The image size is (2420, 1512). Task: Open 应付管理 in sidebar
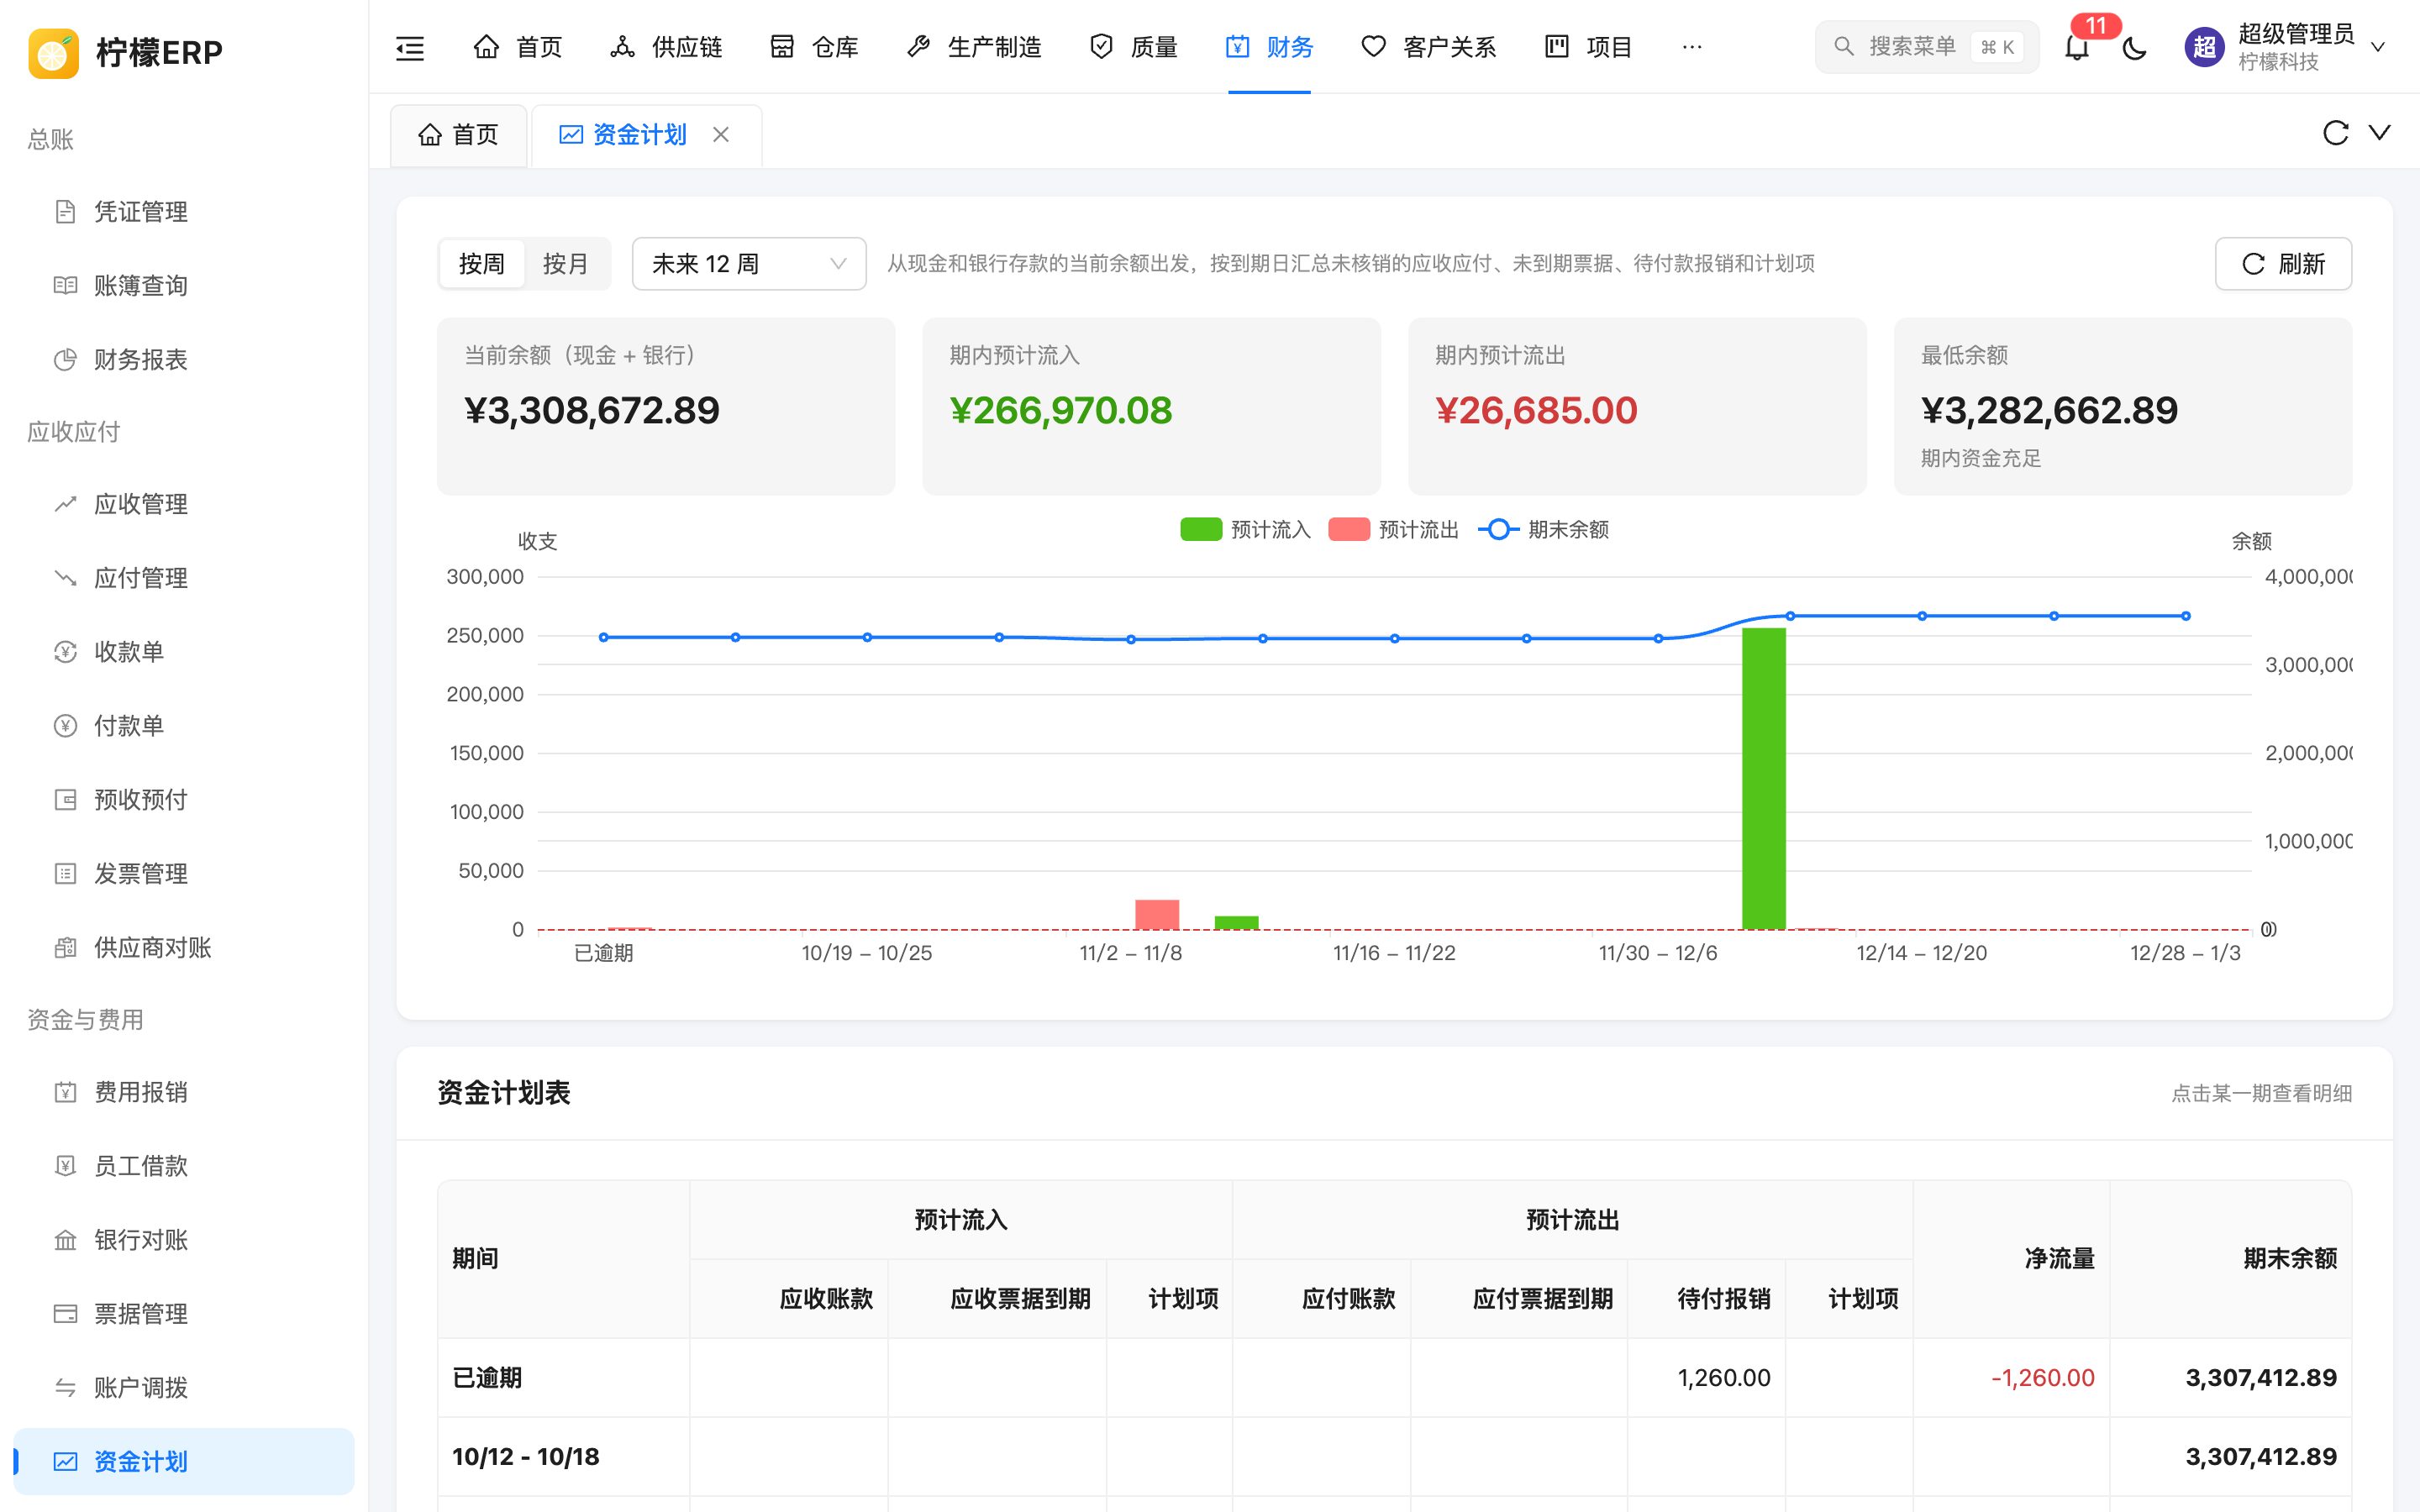click(x=184, y=578)
